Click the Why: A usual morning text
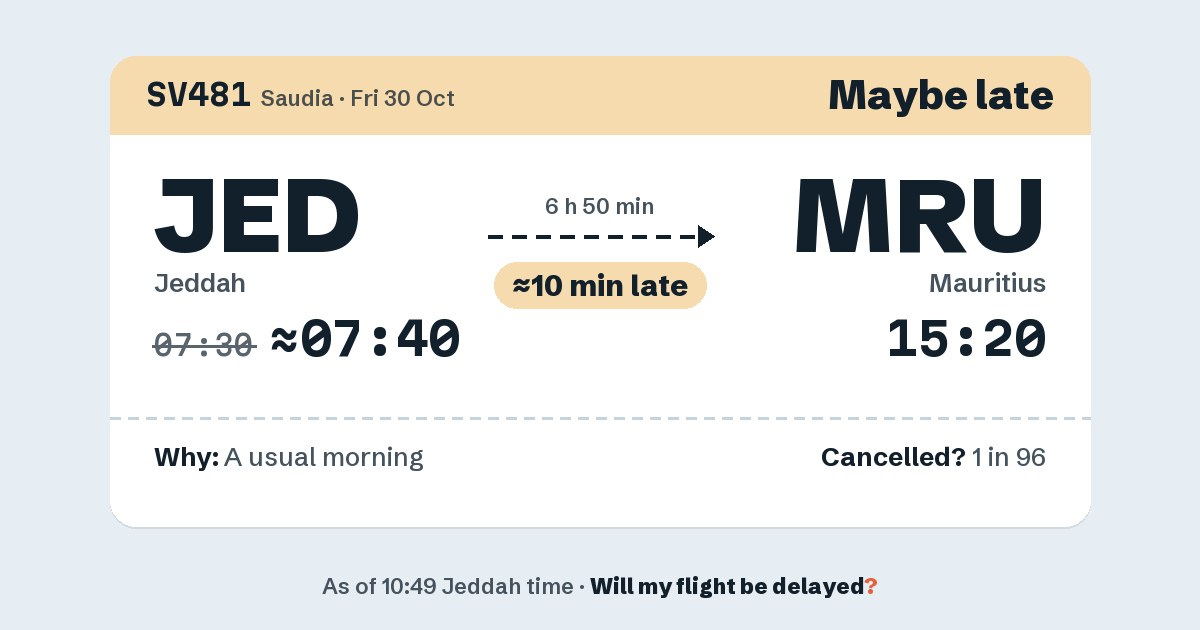Viewport: 1200px width, 630px height. pos(289,458)
